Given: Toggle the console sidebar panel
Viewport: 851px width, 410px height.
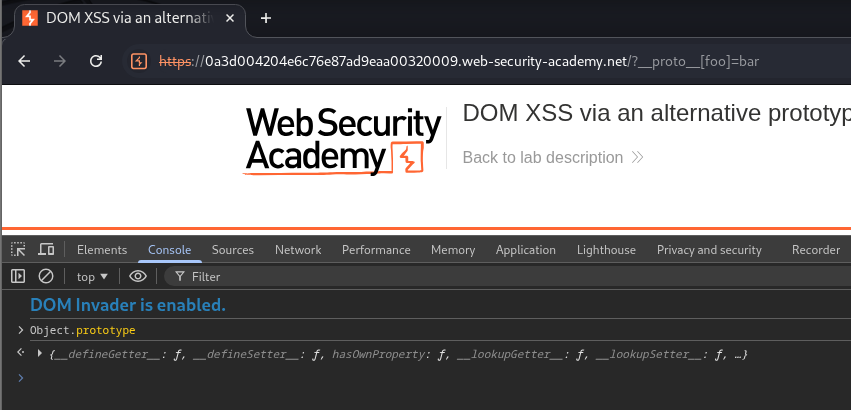Looking at the screenshot, I should pyautogui.click(x=18, y=276).
